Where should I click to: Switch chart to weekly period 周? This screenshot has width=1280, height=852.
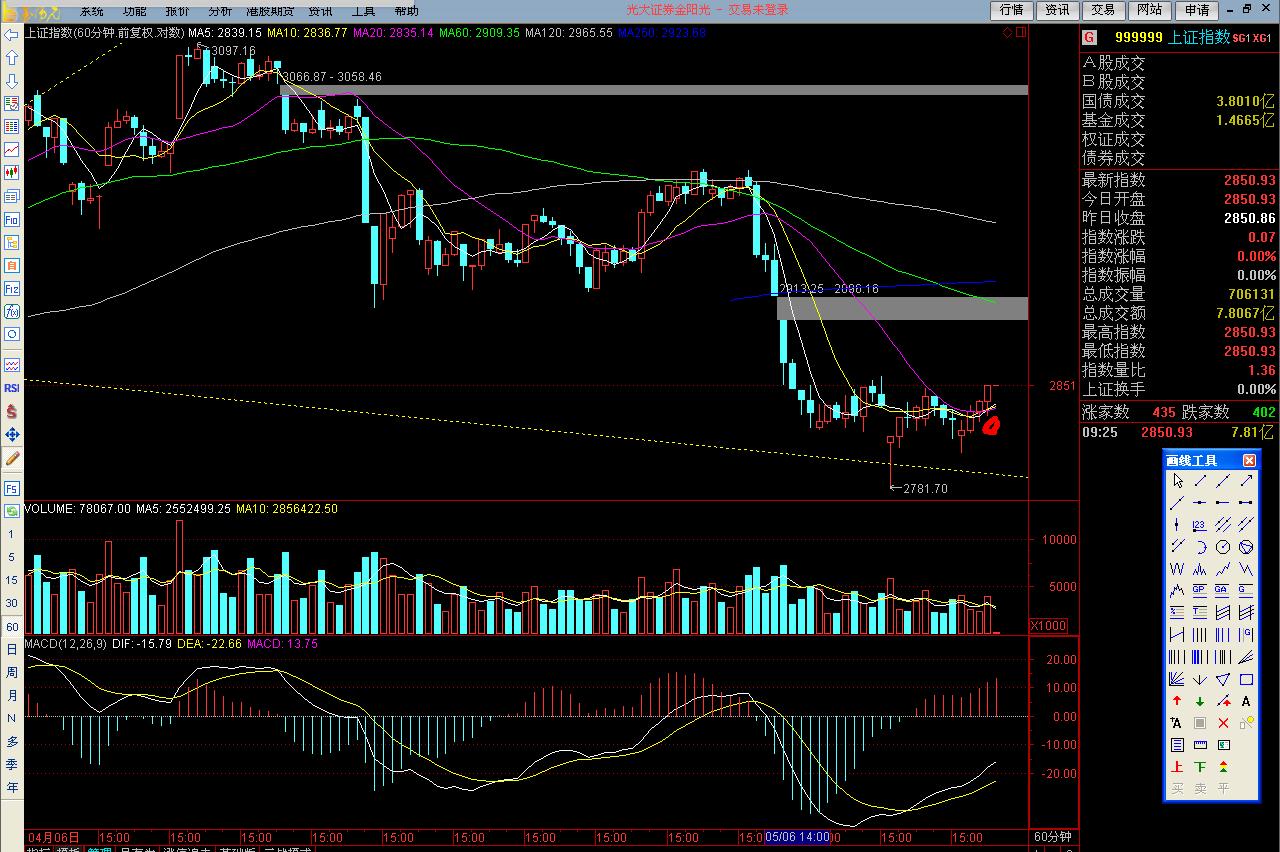pos(12,673)
